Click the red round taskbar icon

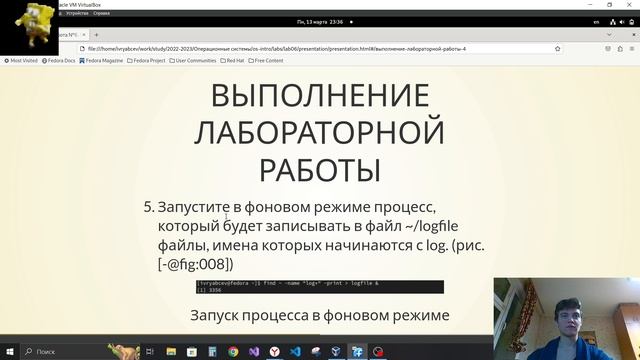pos(378,351)
